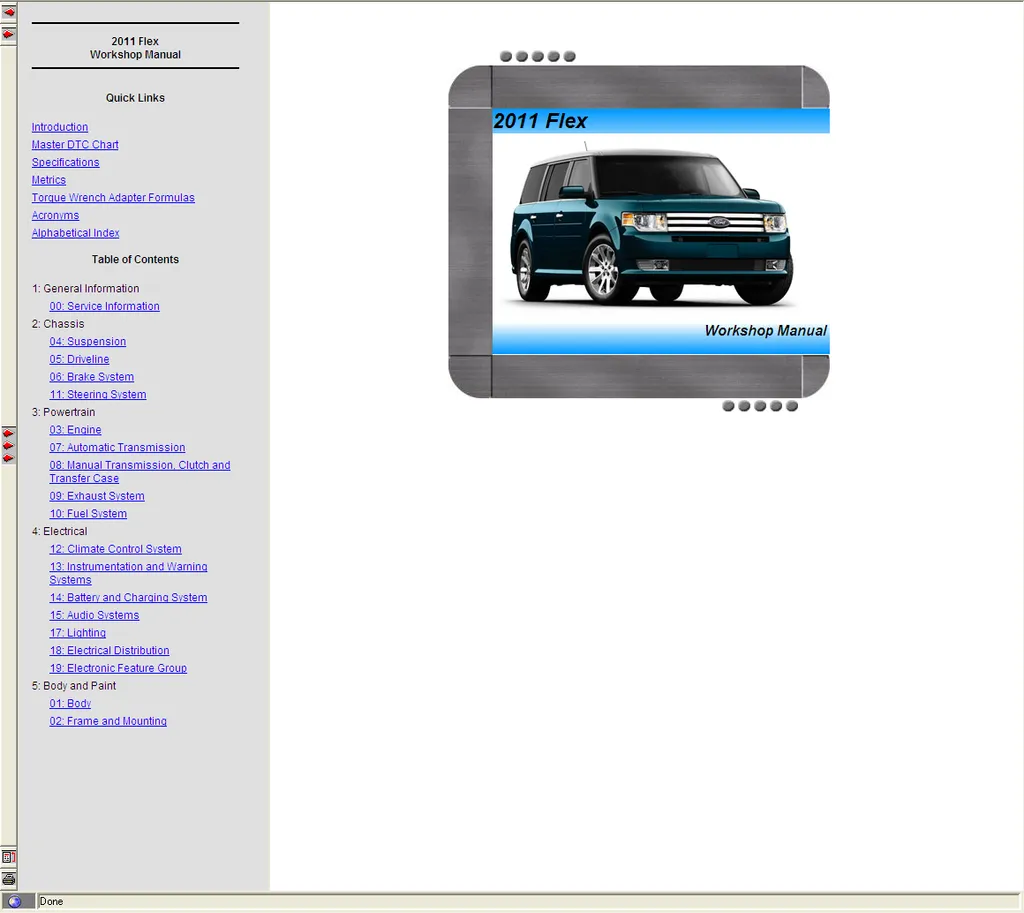Screen dimensions: 1024x913
Task: Click the 'Quick Links' heading
Action: pyautogui.click(x=135, y=97)
